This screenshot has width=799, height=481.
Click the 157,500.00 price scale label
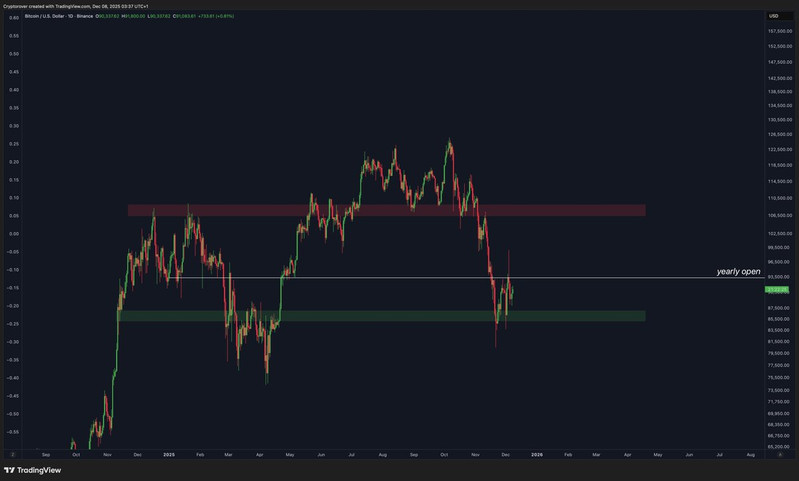tap(779, 31)
